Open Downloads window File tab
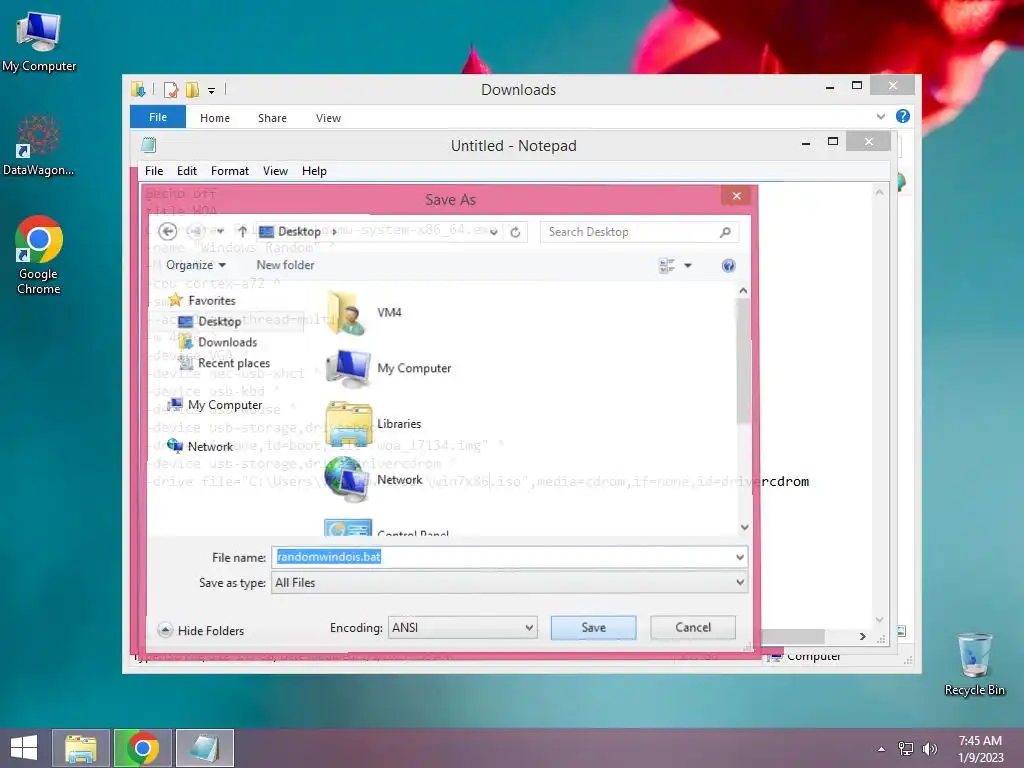The height and width of the screenshot is (768, 1024). coord(158,117)
